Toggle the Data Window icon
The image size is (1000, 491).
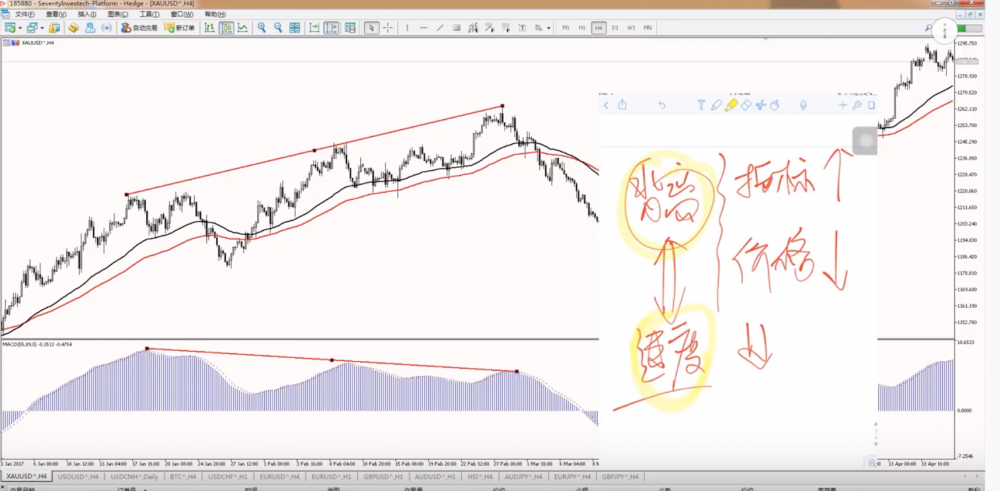[73, 28]
